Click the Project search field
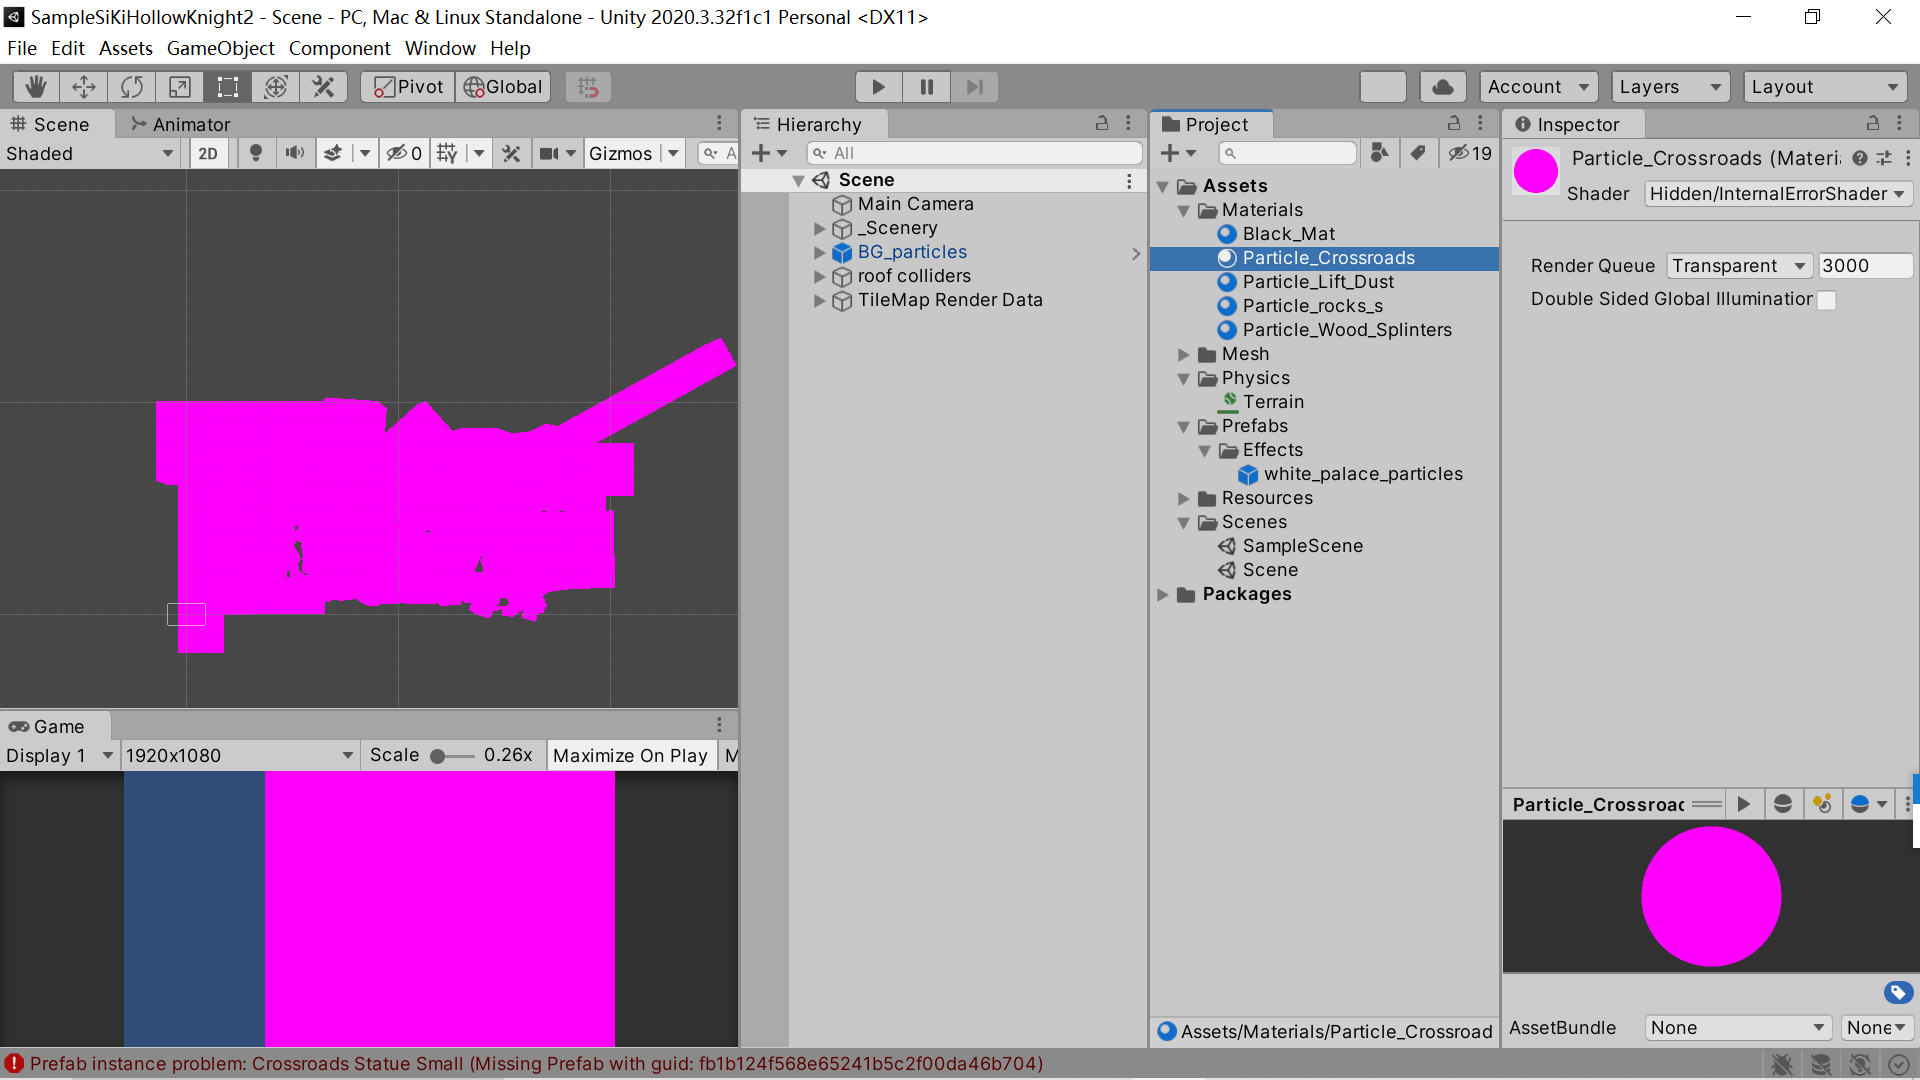The image size is (1920, 1080). pos(1288,153)
